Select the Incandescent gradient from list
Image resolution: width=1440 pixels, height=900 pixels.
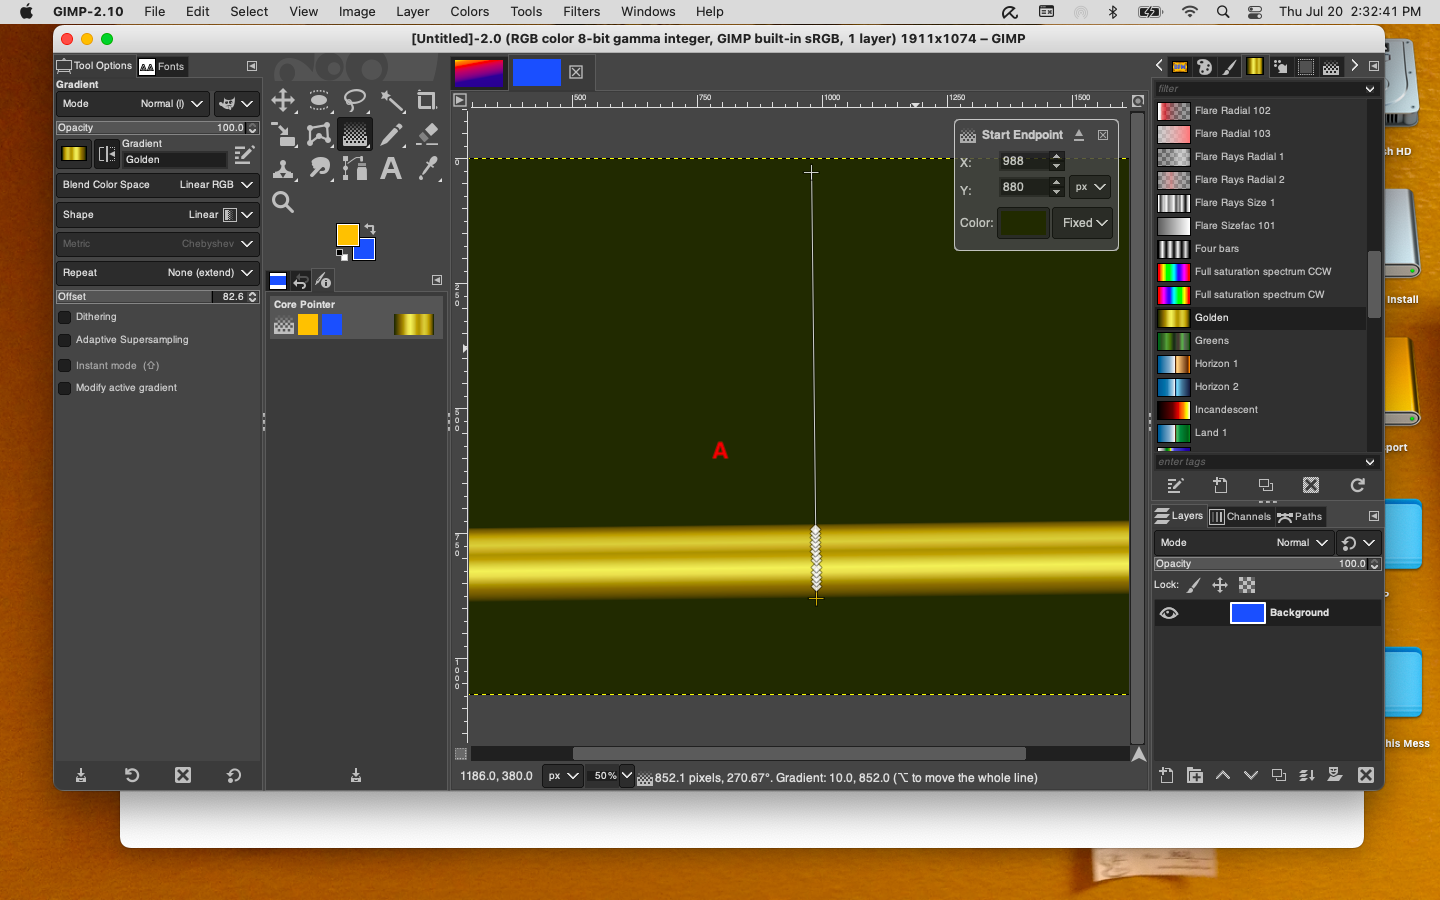coord(1225,410)
